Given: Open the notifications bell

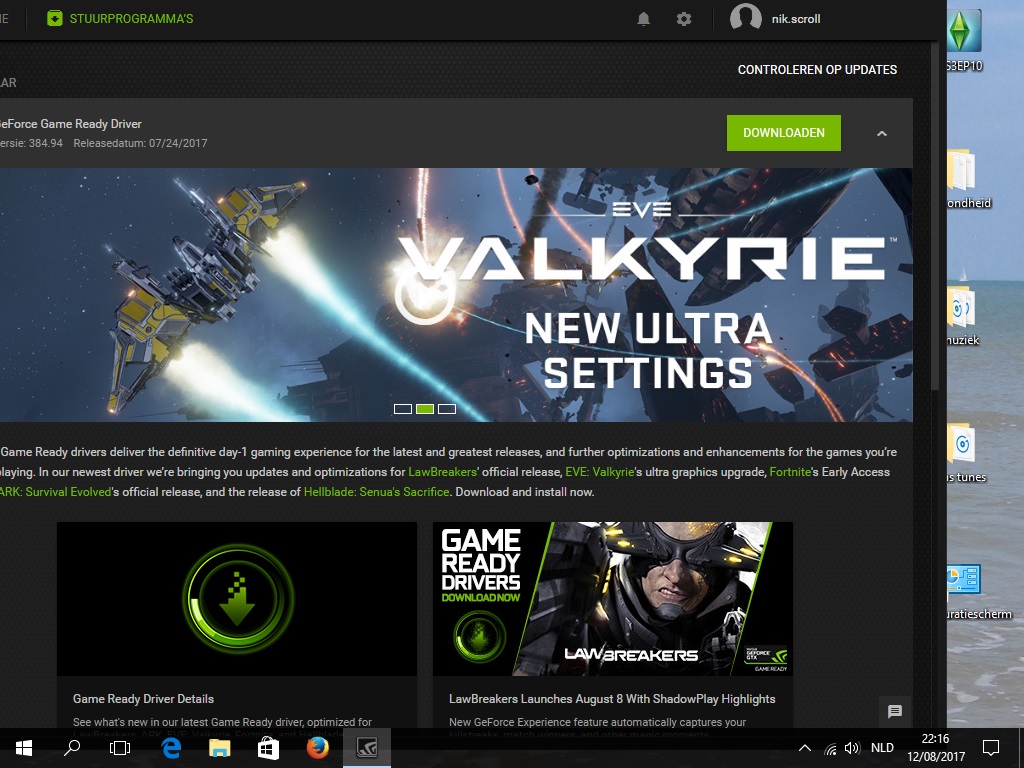Looking at the screenshot, I should [x=643, y=19].
